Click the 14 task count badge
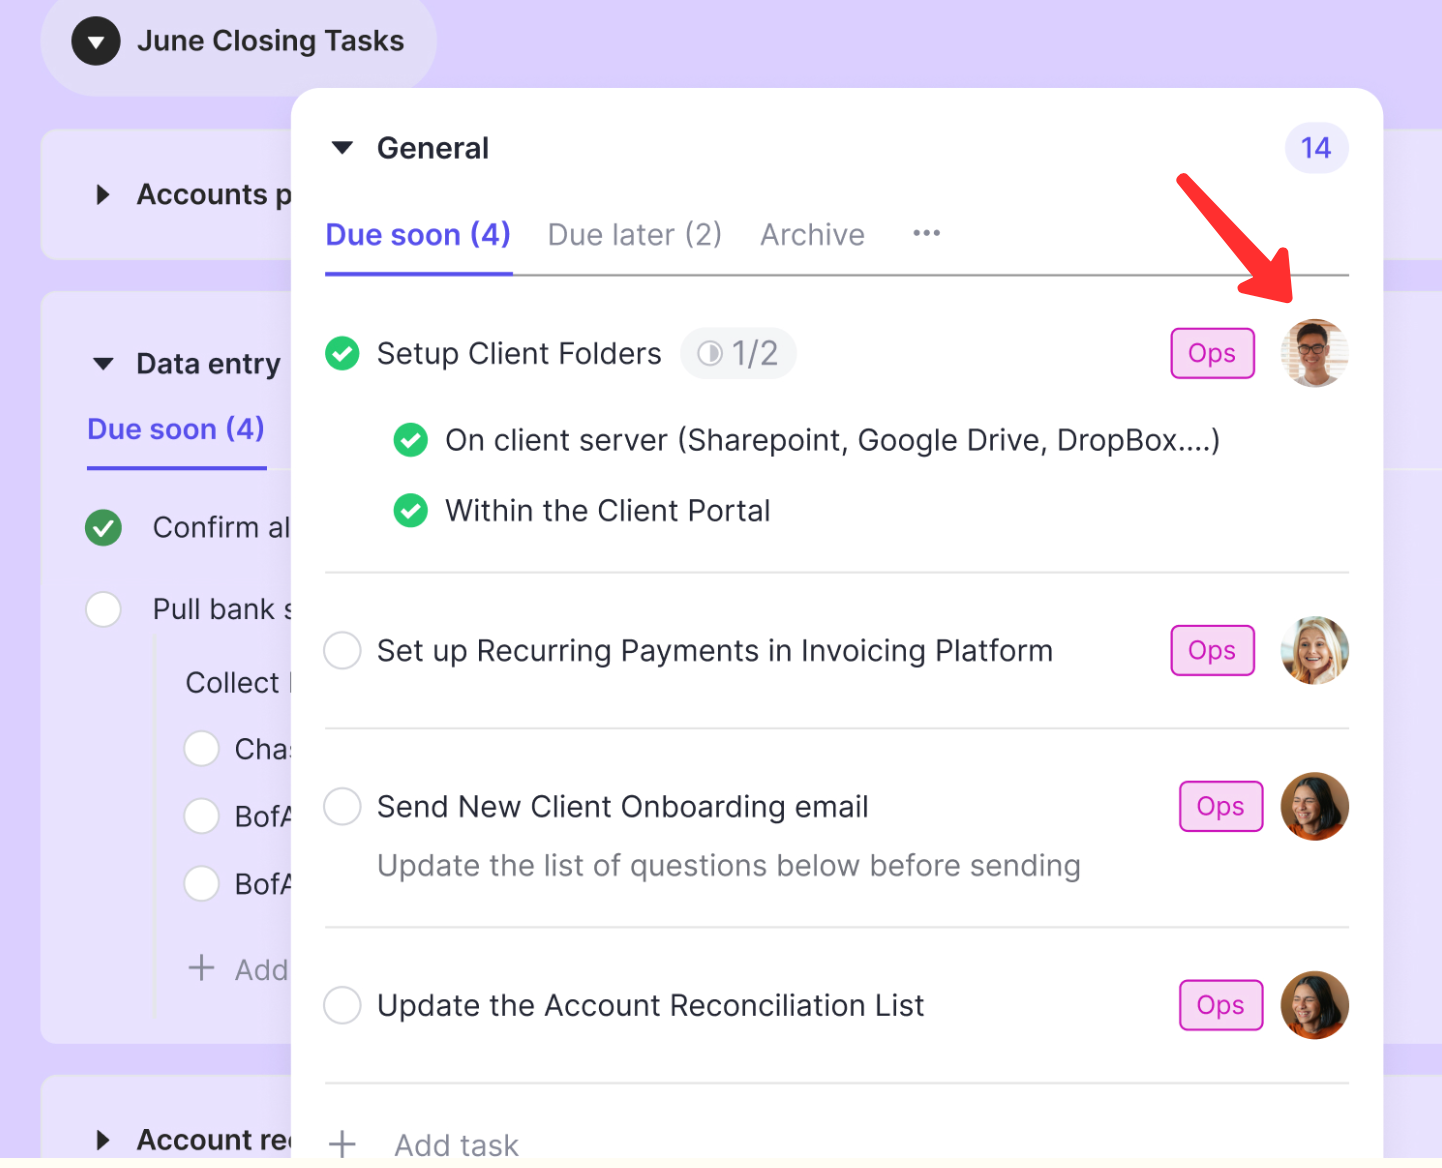Screen dimensions: 1442x1168 1315,148
